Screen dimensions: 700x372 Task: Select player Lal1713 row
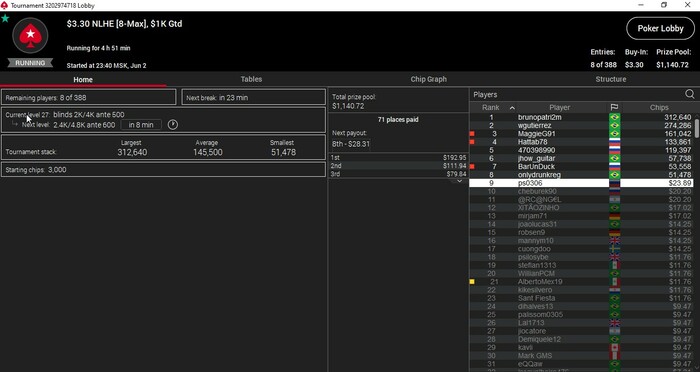click(581, 323)
